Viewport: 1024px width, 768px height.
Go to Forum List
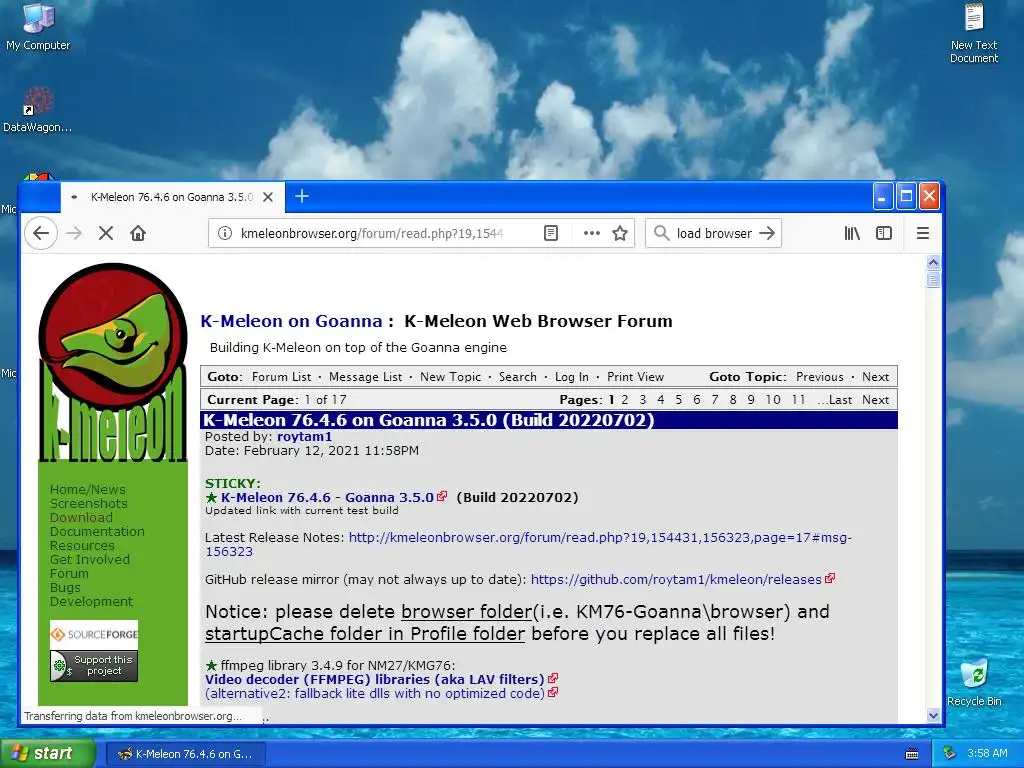coord(281,377)
